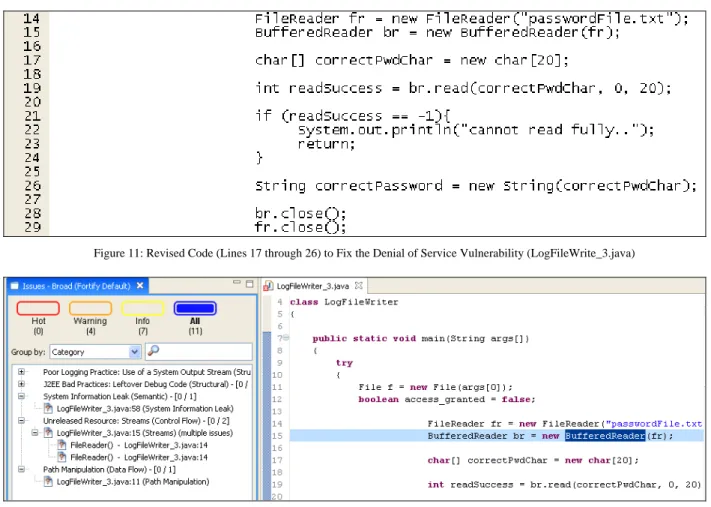
Task: Collapse LogFileWriter_3.java:15 Streams node
Action: 35,433
